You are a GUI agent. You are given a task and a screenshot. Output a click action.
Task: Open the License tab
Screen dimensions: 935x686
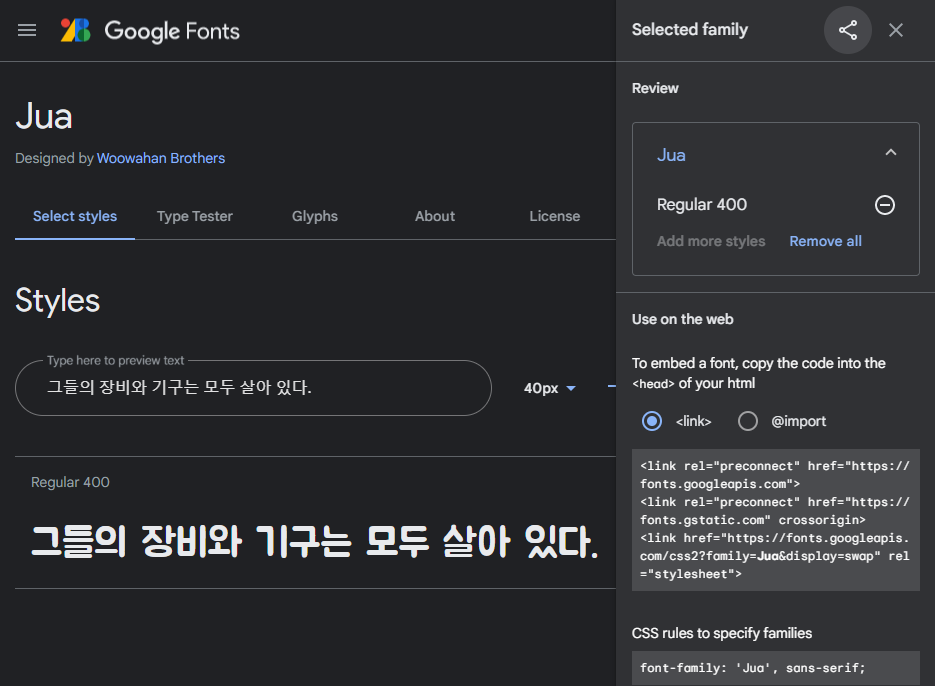tap(555, 216)
